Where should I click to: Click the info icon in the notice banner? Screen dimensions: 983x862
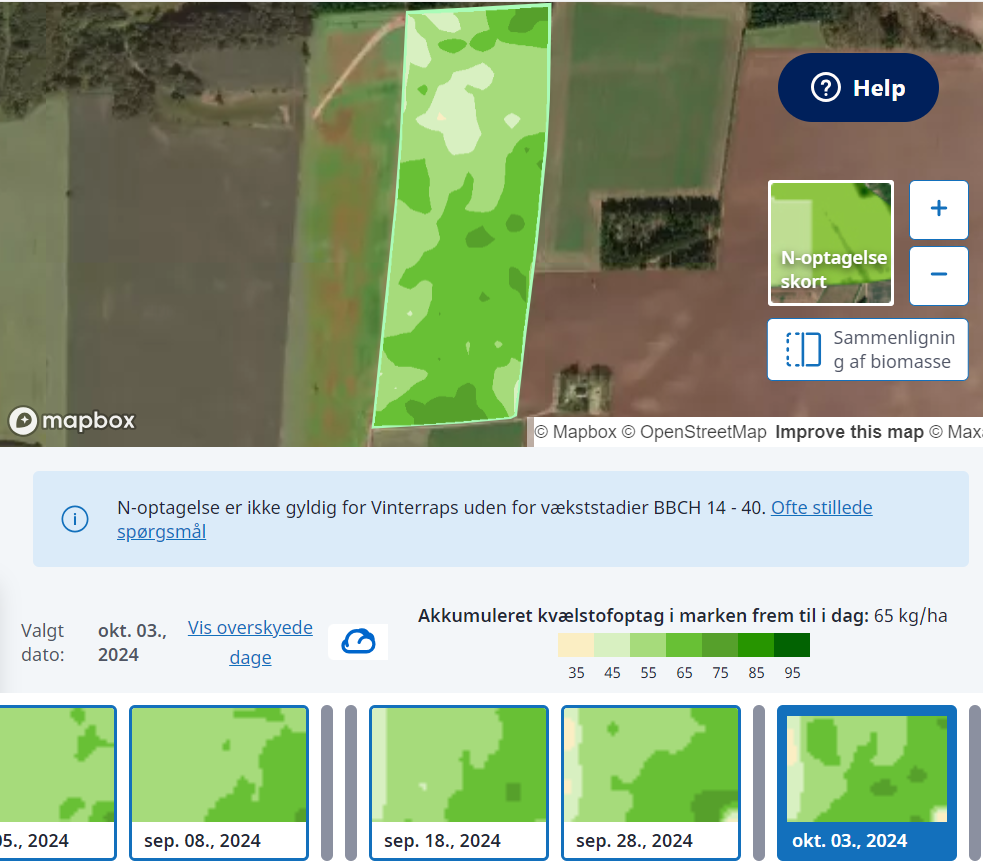point(74,519)
